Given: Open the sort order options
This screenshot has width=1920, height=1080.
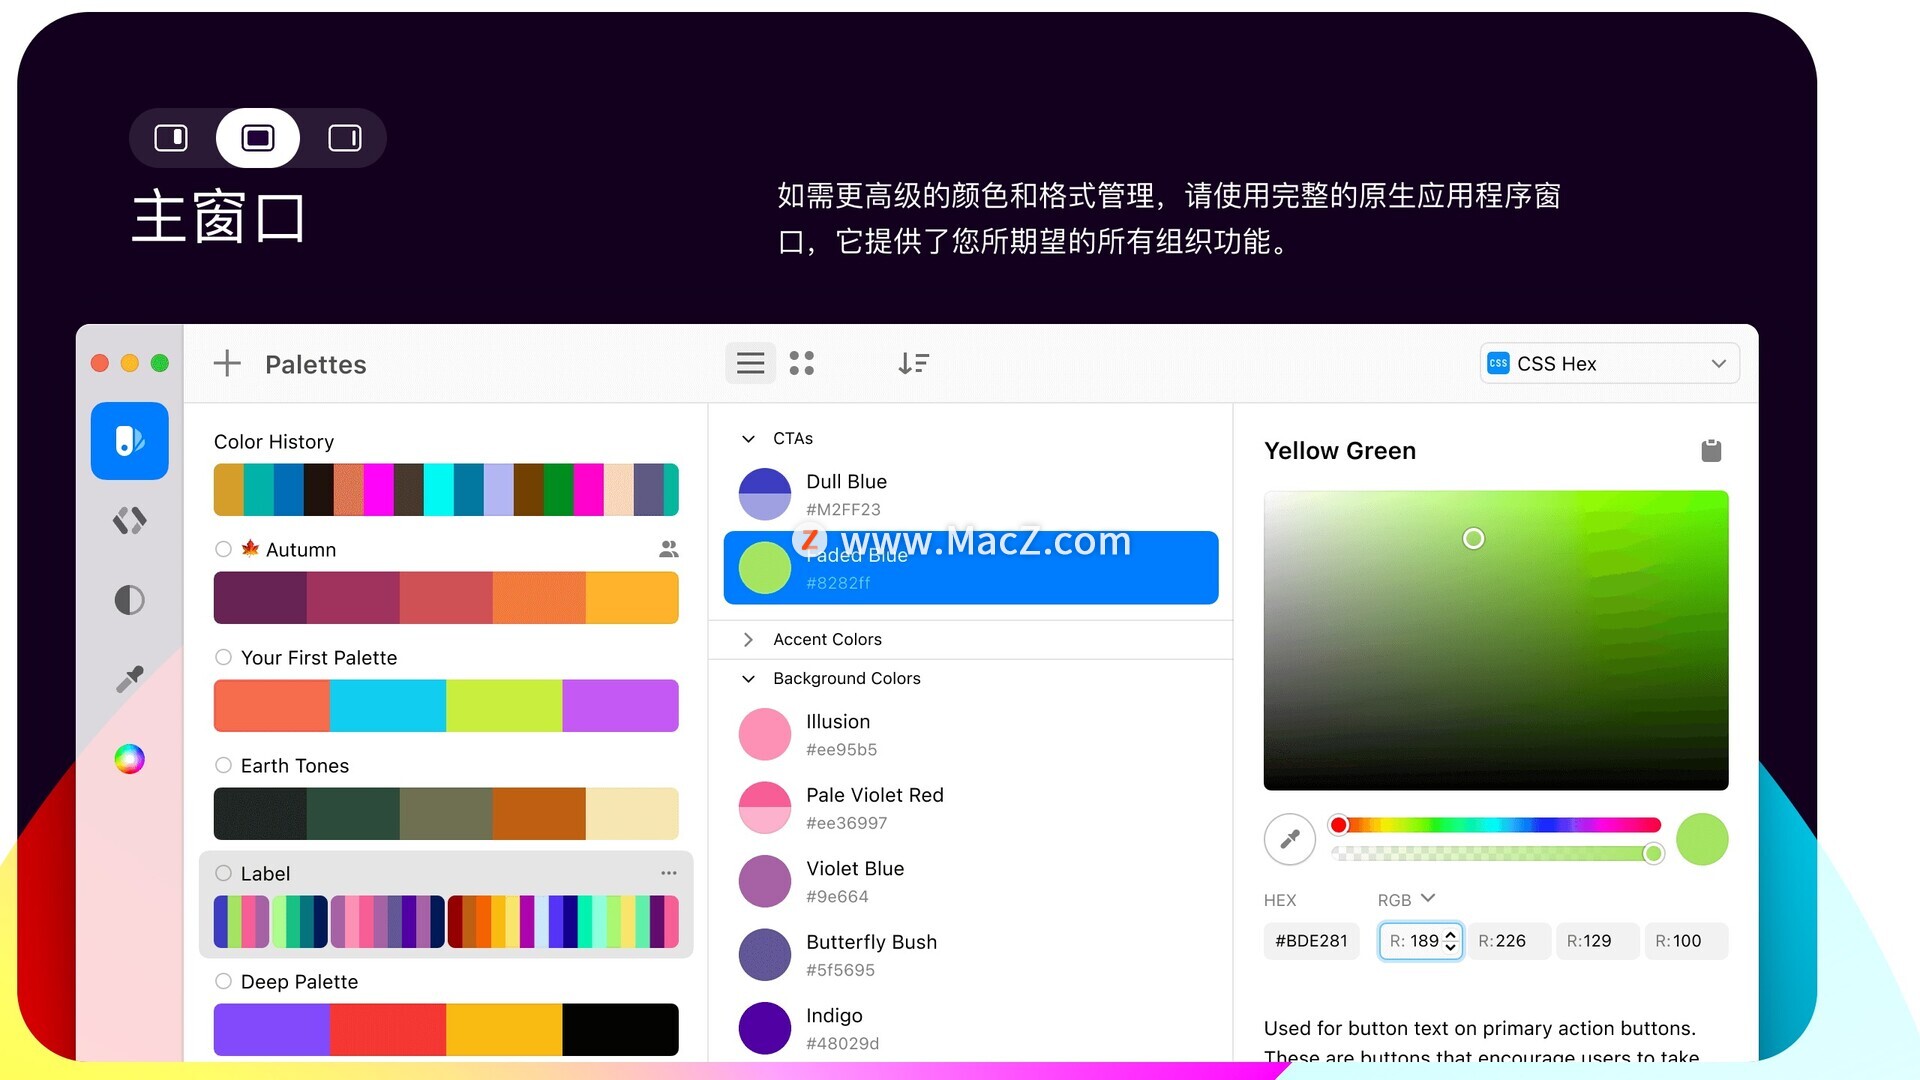Looking at the screenshot, I should [x=913, y=363].
